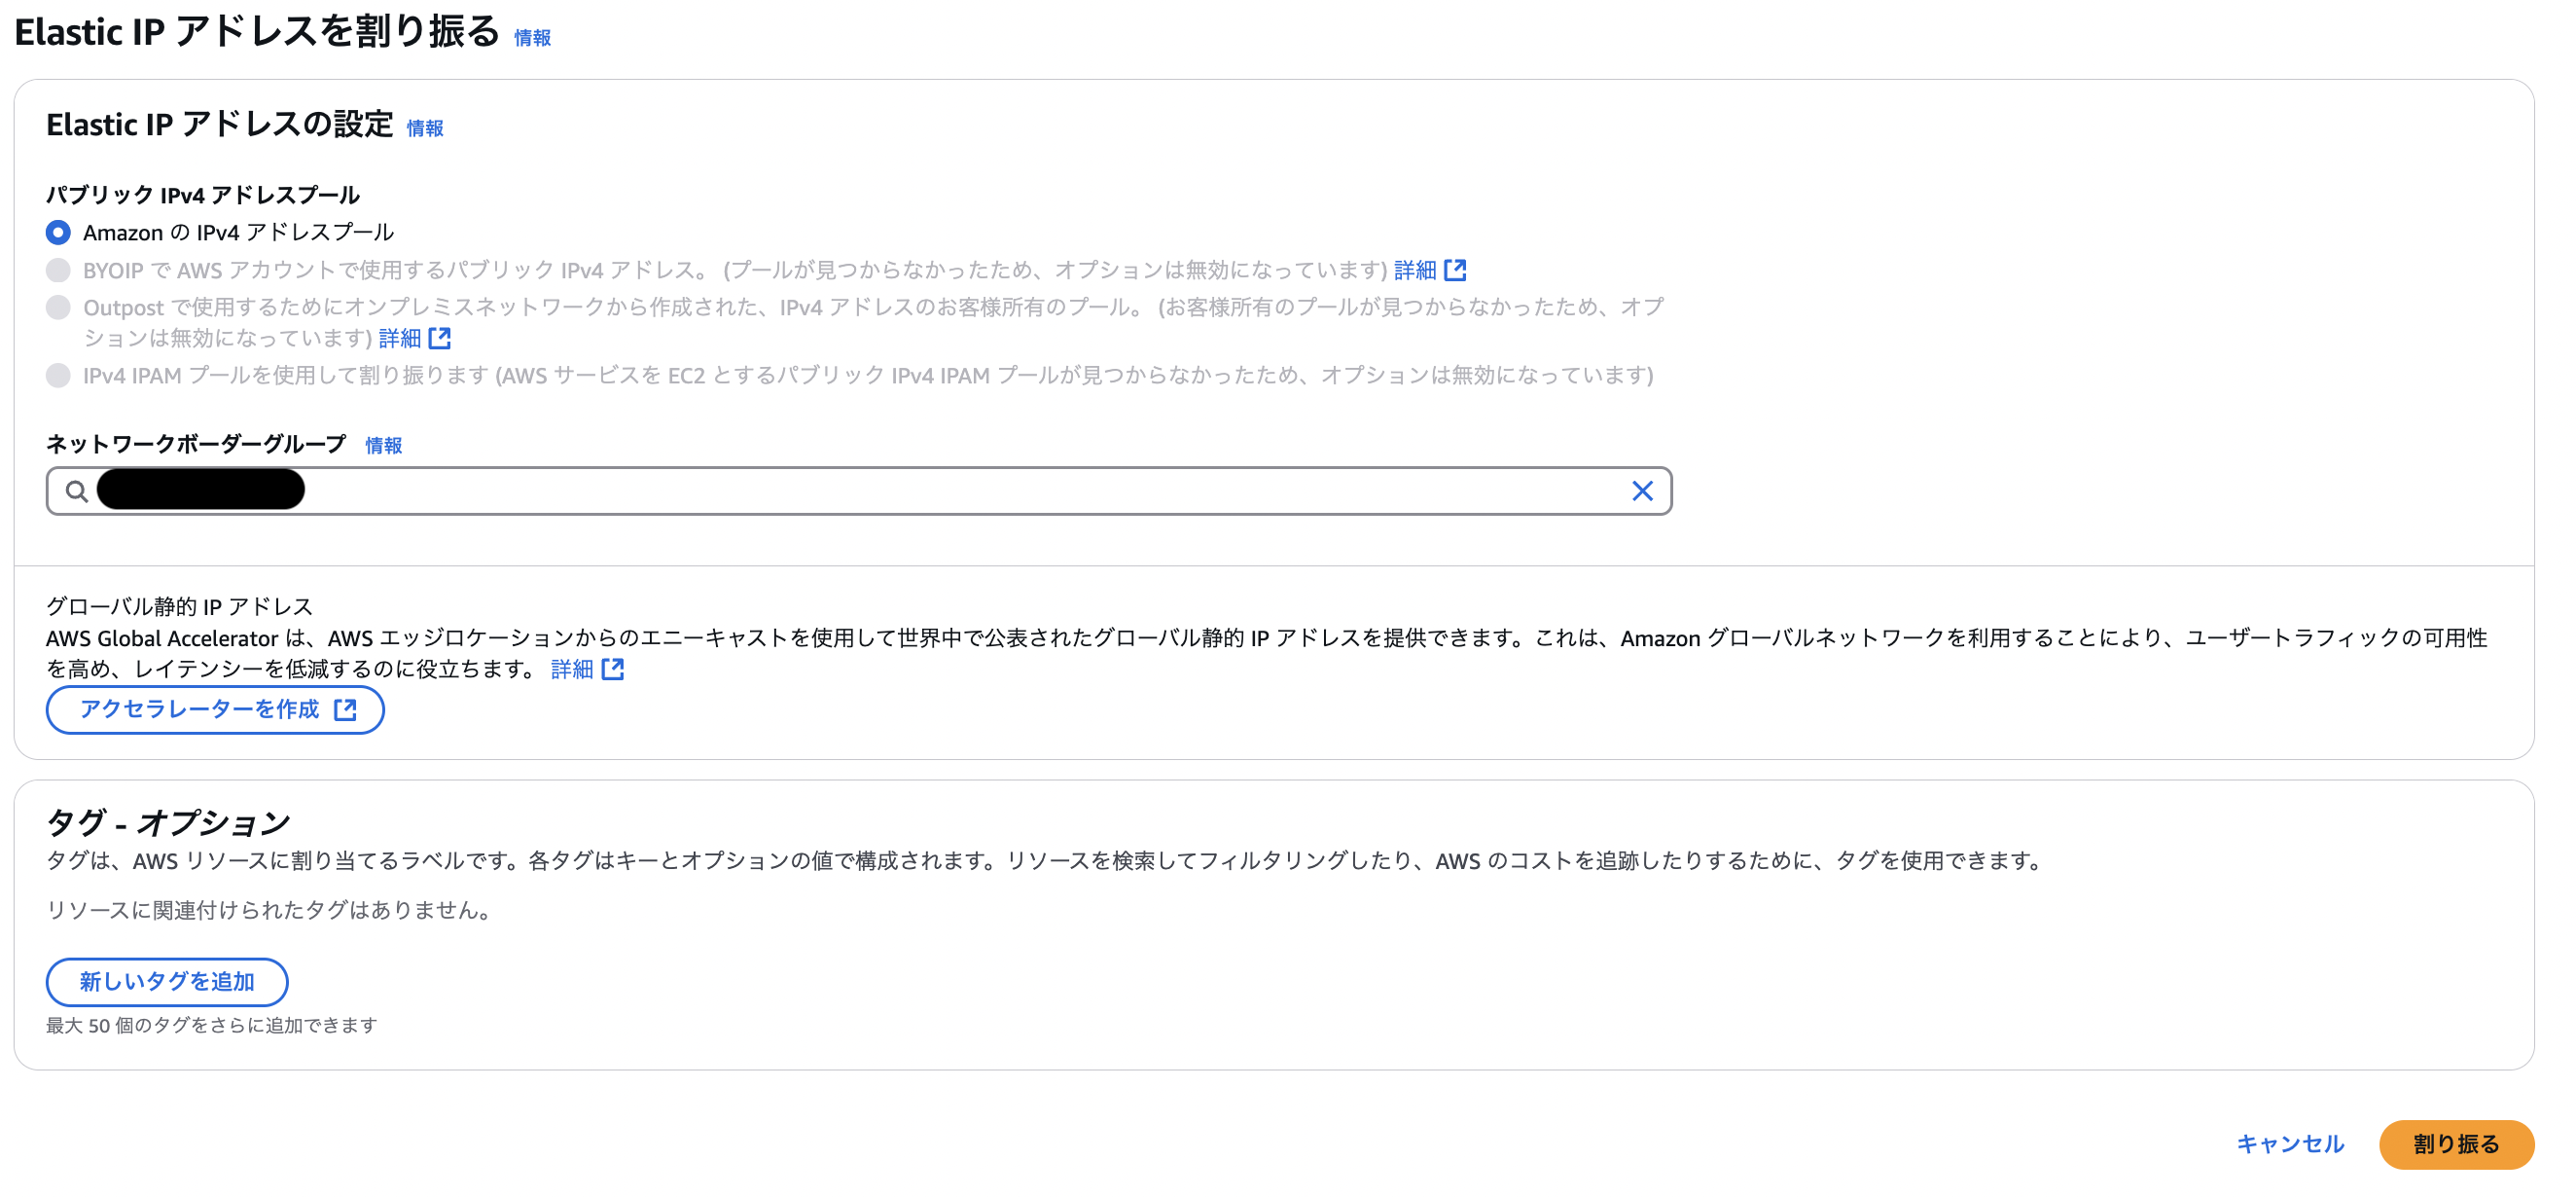
Task: Click the アクセラレーターを作成 button
Action: pyautogui.click(x=215, y=710)
